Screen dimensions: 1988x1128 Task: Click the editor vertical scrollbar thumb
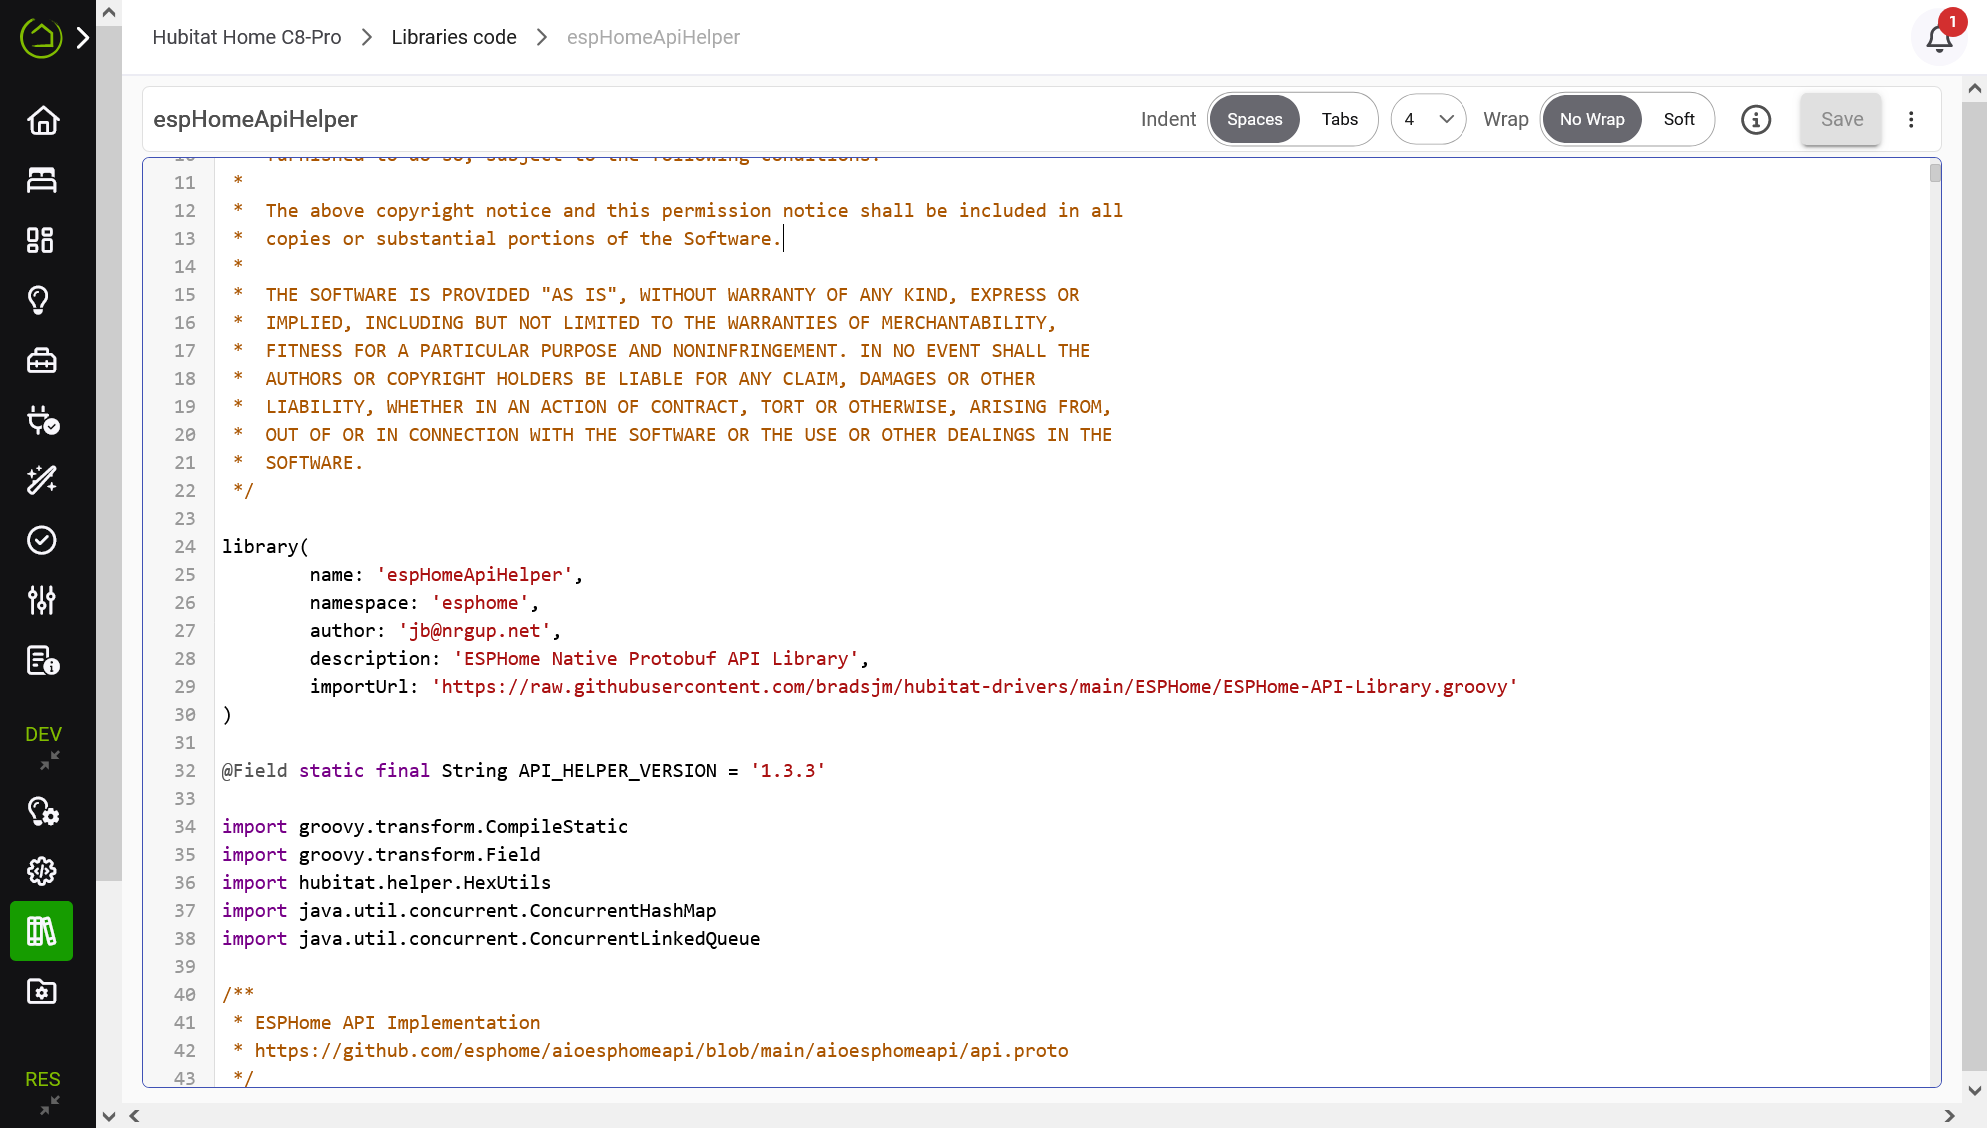coord(1935,172)
